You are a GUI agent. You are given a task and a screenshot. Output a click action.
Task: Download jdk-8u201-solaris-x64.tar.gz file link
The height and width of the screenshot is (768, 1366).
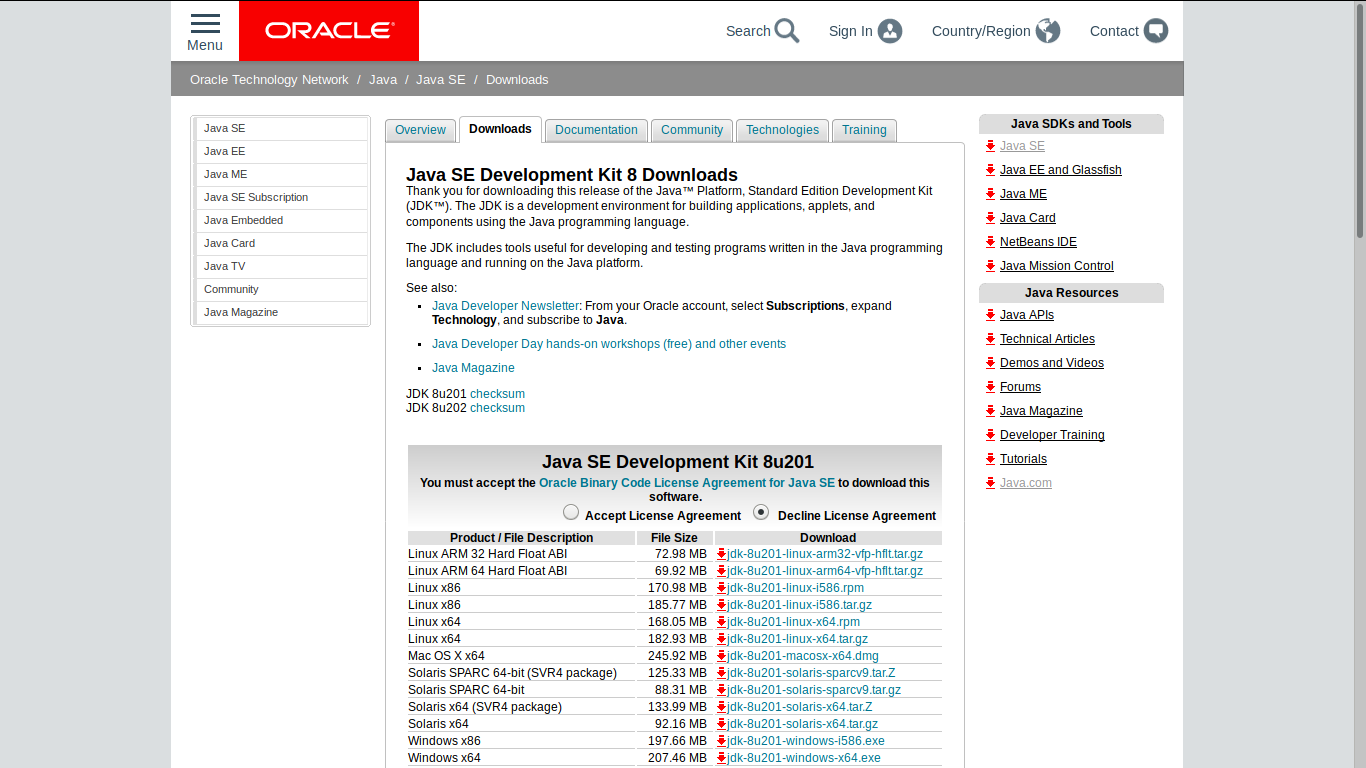[x=803, y=724]
